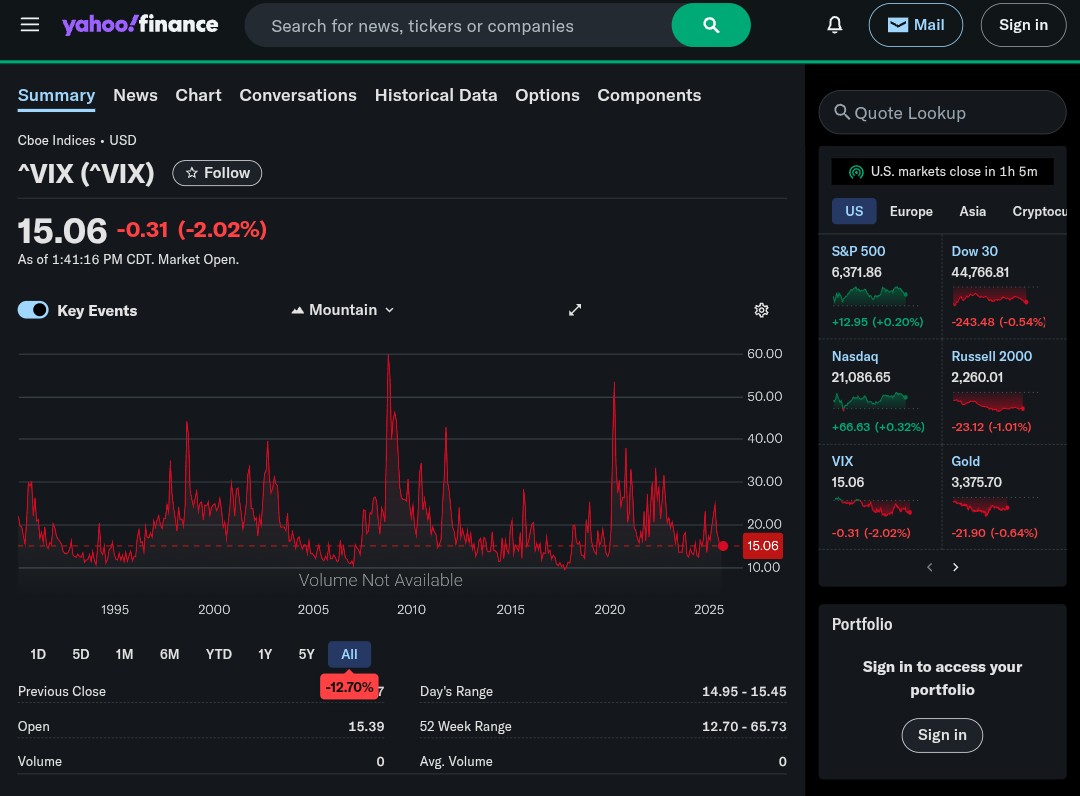Select the 1D chart range
The width and height of the screenshot is (1080, 796).
(38, 654)
